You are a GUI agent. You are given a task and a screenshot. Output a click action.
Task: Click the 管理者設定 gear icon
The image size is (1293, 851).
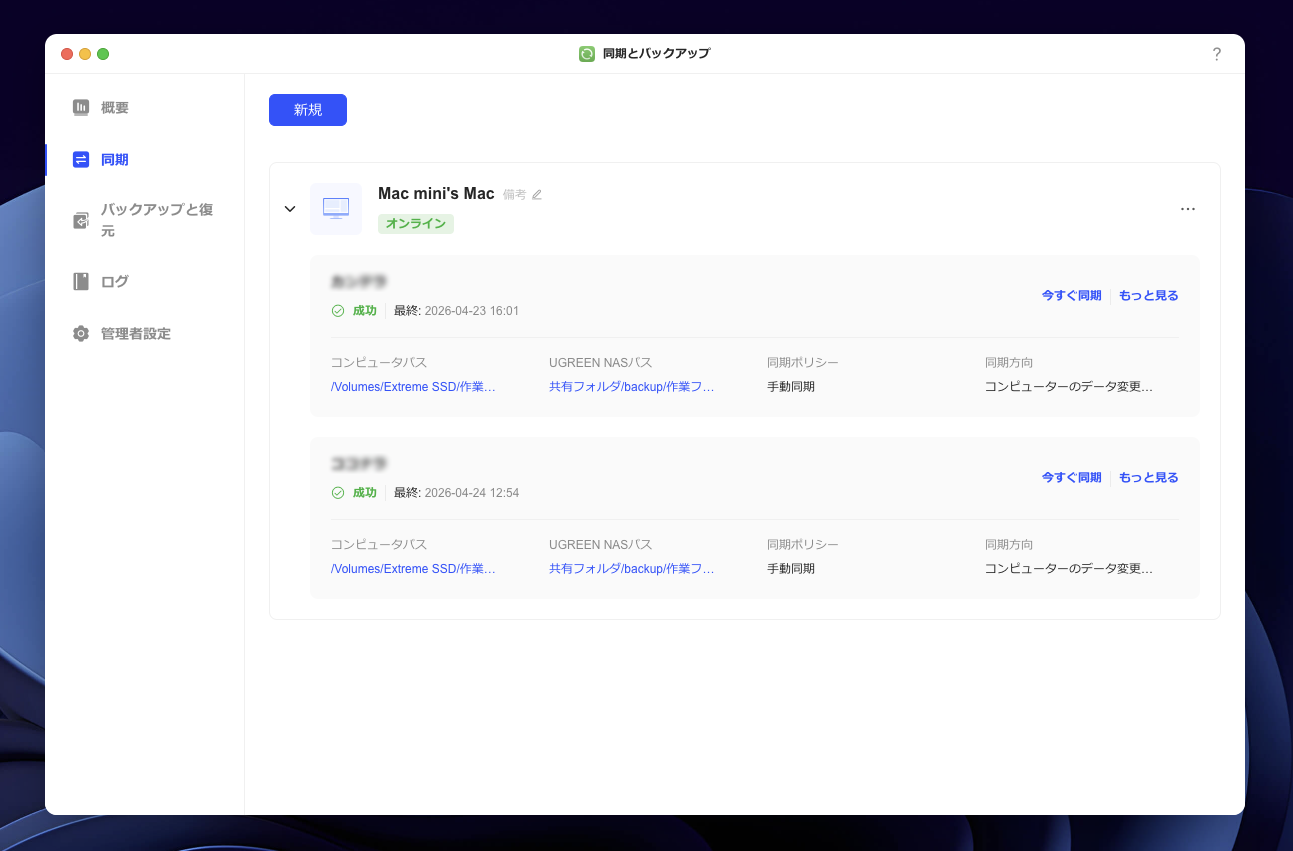[x=81, y=333]
